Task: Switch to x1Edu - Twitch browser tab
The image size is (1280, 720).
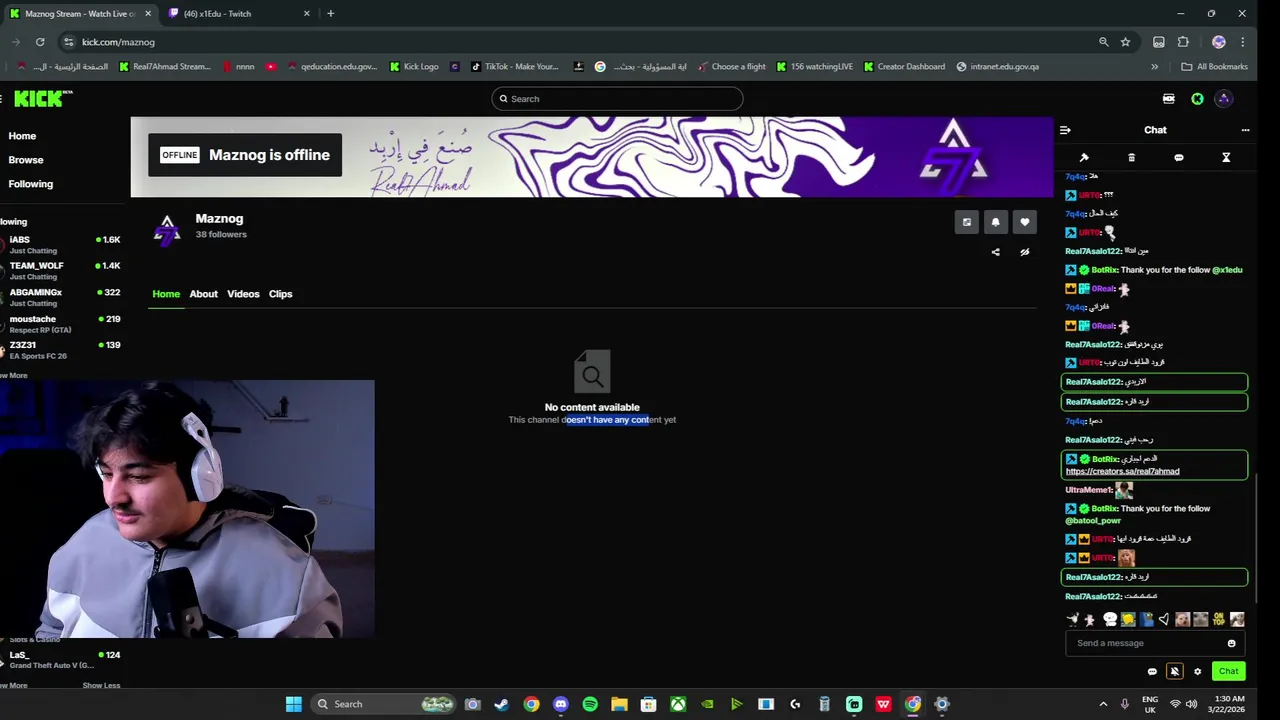Action: (x=240, y=13)
